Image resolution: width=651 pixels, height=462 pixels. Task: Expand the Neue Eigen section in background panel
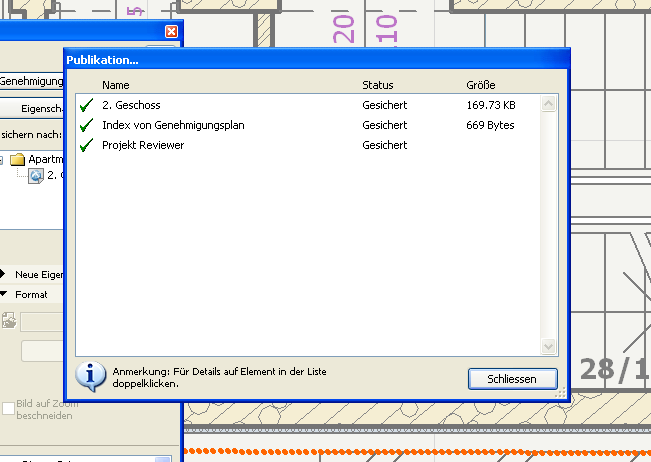point(2,274)
